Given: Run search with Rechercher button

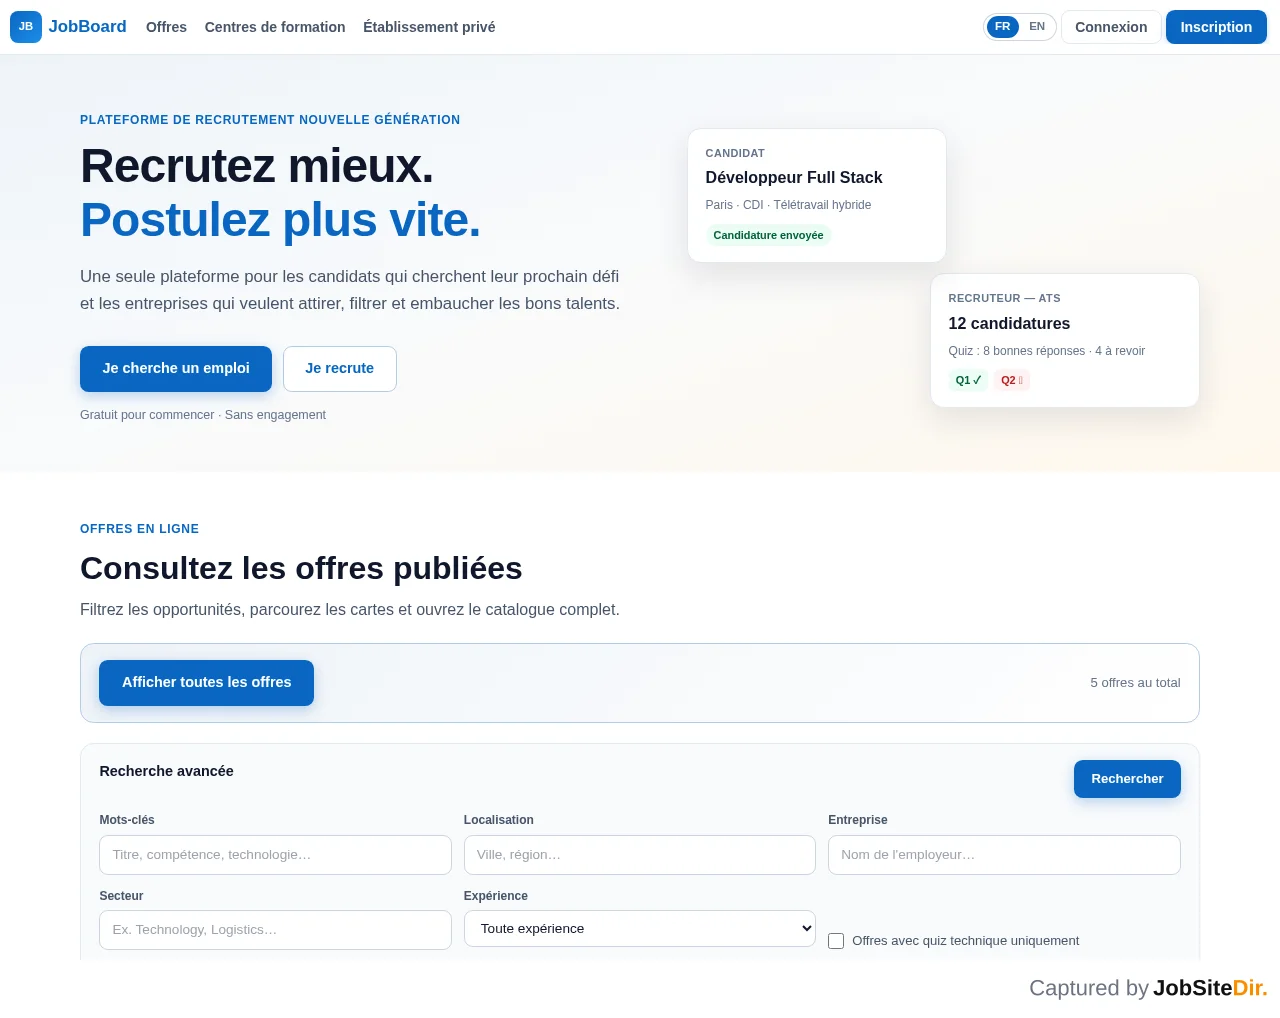Looking at the screenshot, I should (1127, 779).
